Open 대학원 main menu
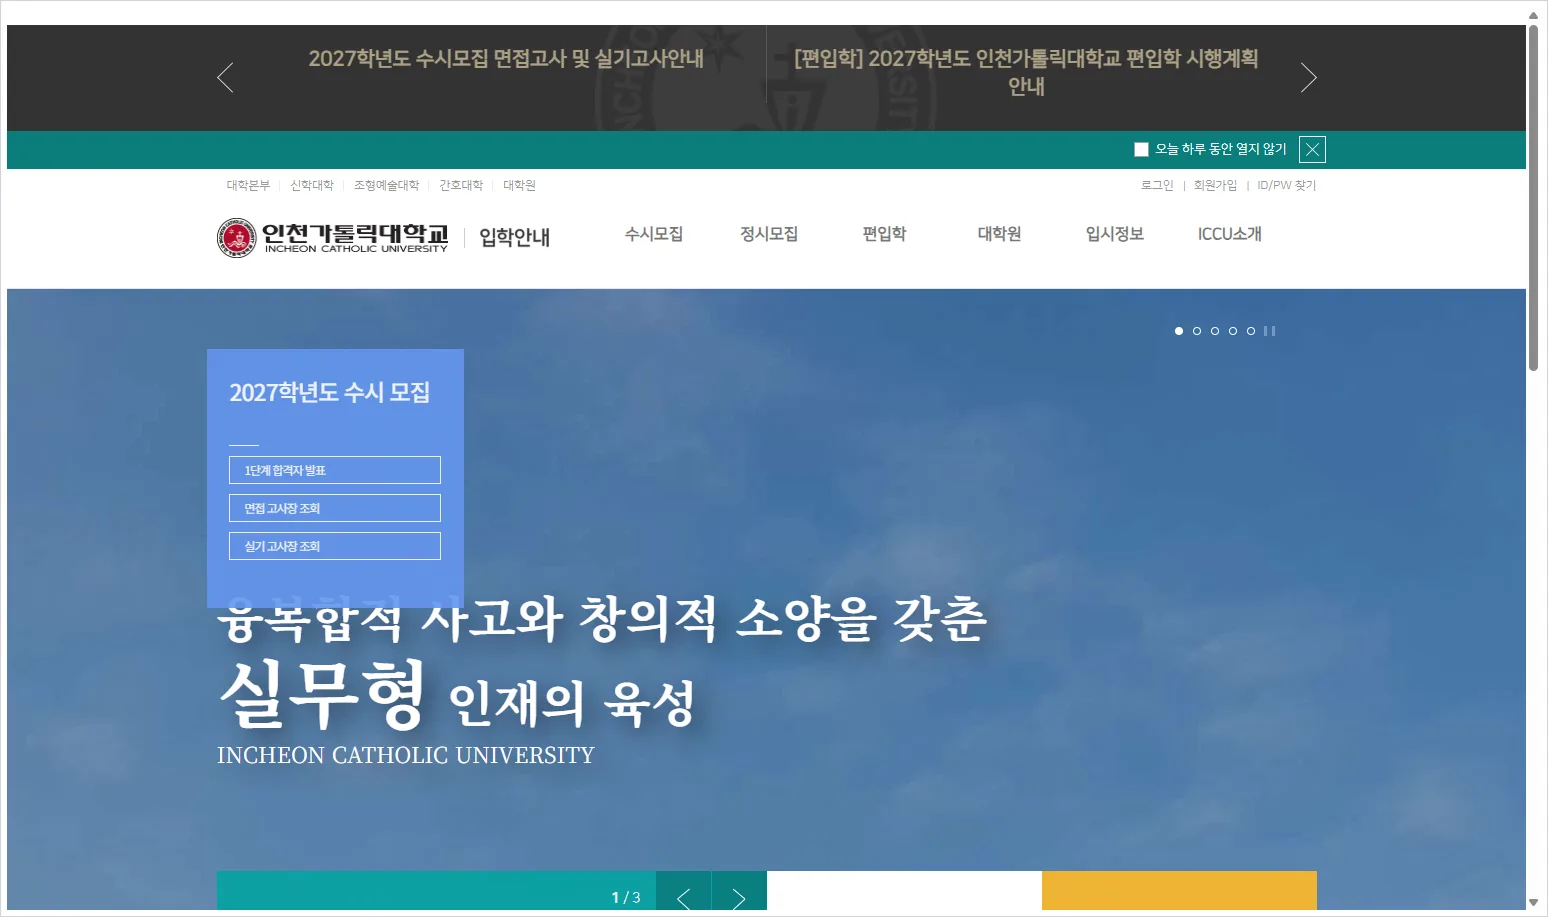The width and height of the screenshot is (1548, 917). [x=999, y=234]
